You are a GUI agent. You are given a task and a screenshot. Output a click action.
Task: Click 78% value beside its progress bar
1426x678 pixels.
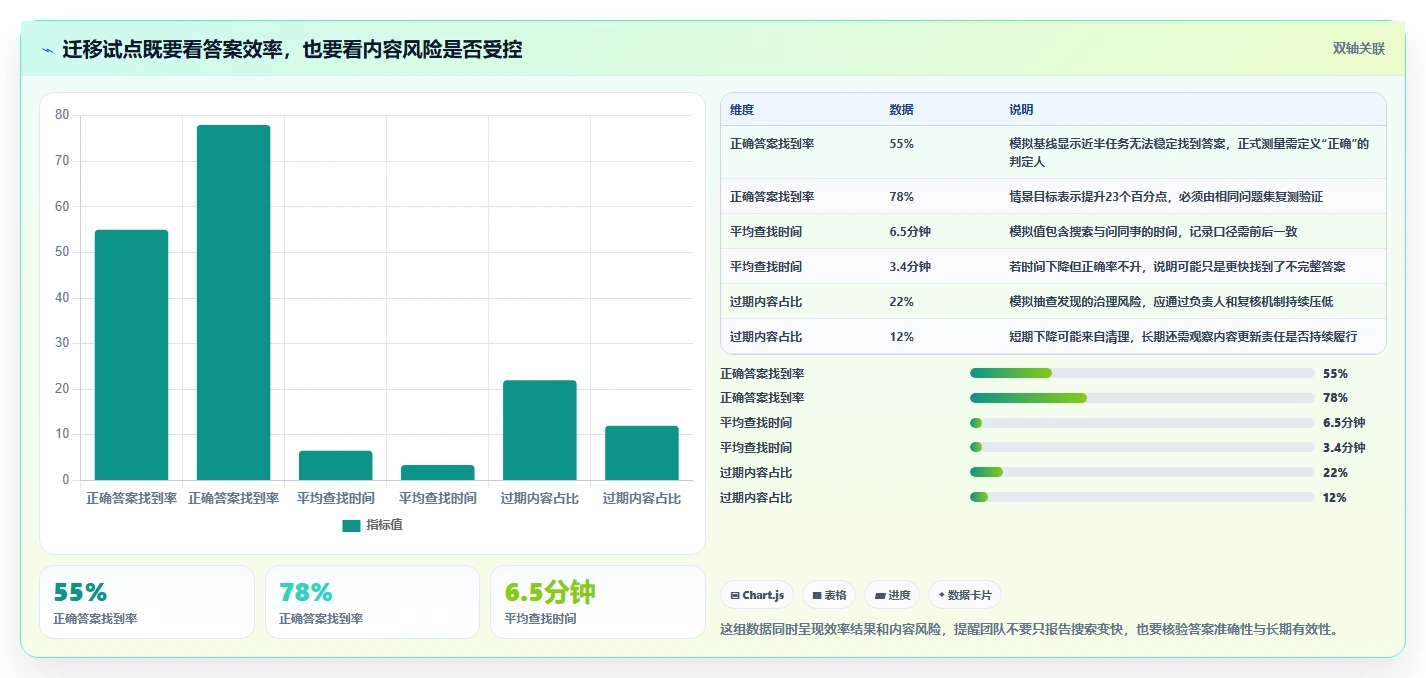(1335, 398)
